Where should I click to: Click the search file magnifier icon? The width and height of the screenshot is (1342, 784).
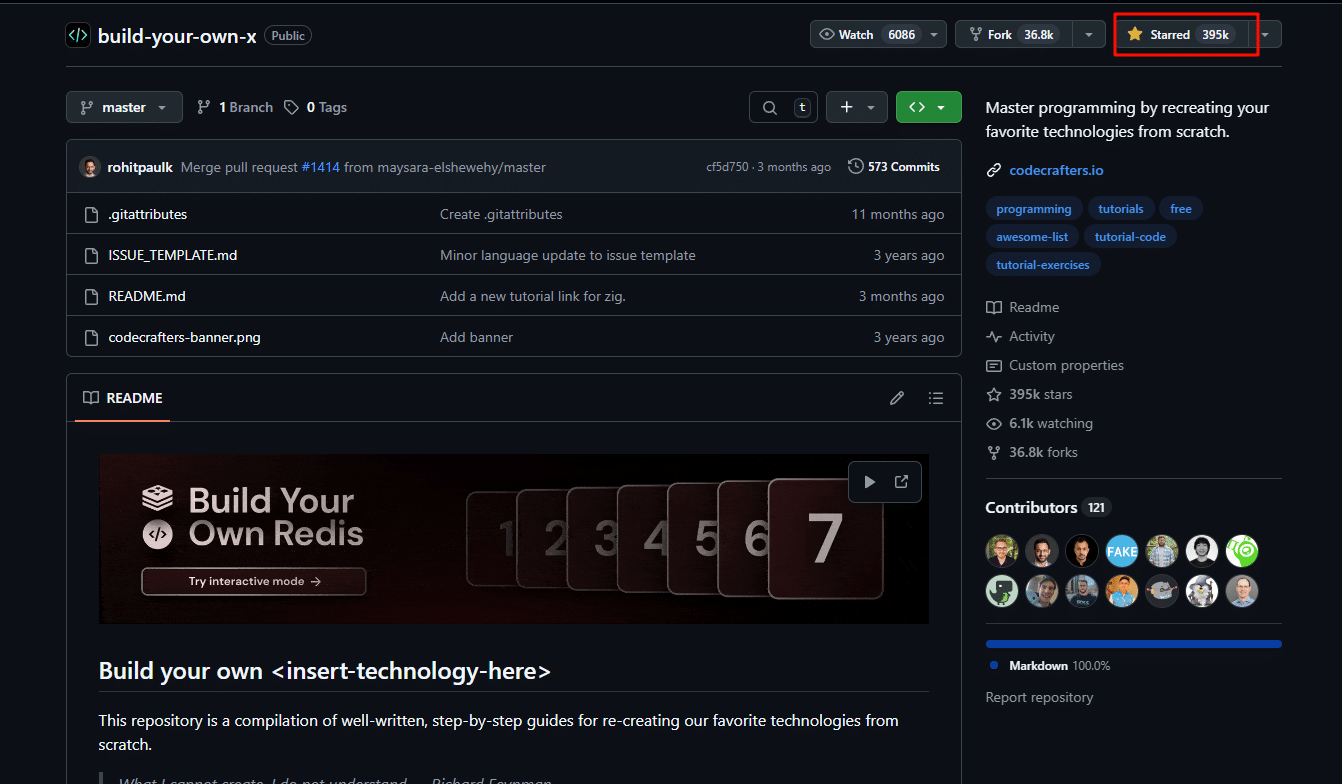coord(769,107)
